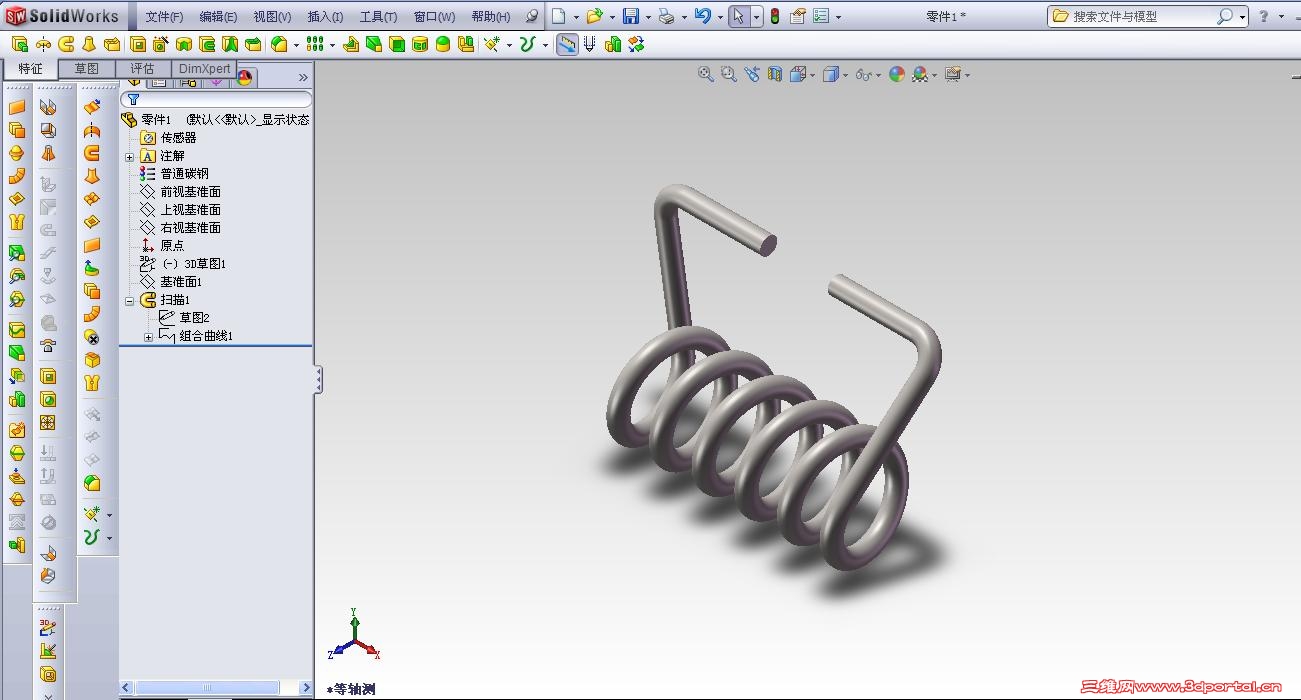Click the feature tree filter input box
The image size is (1301, 700).
pyautogui.click(x=216, y=100)
